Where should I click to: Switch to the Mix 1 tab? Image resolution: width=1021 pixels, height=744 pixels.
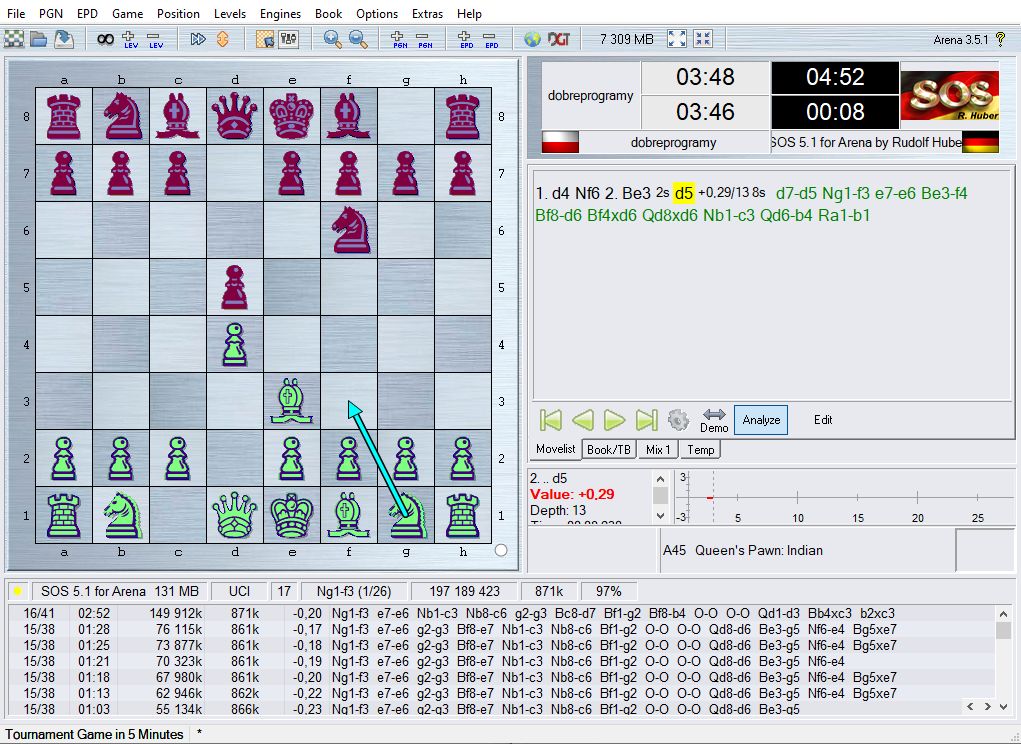coord(658,450)
